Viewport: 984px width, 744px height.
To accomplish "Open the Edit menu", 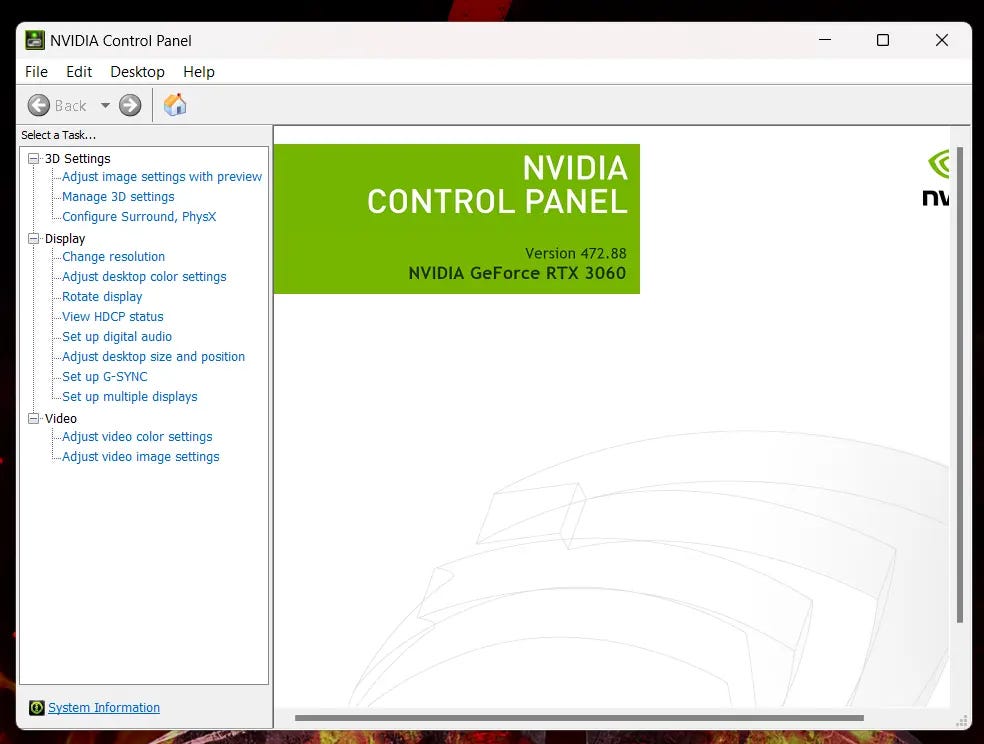I will point(79,72).
